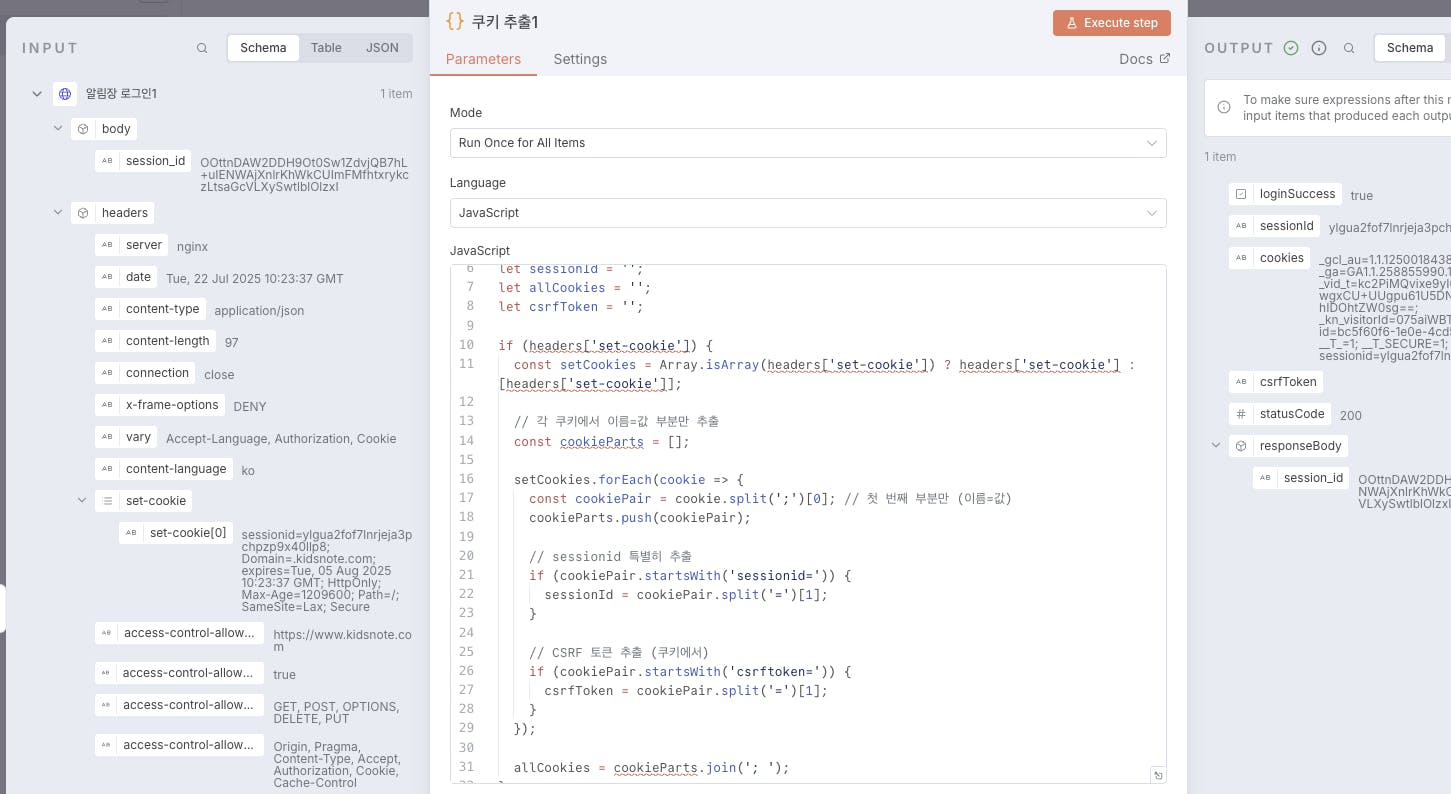The width and height of the screenshot is (1451, 794).
Task: Click the 200 status code value
Action: (1351, 415)
